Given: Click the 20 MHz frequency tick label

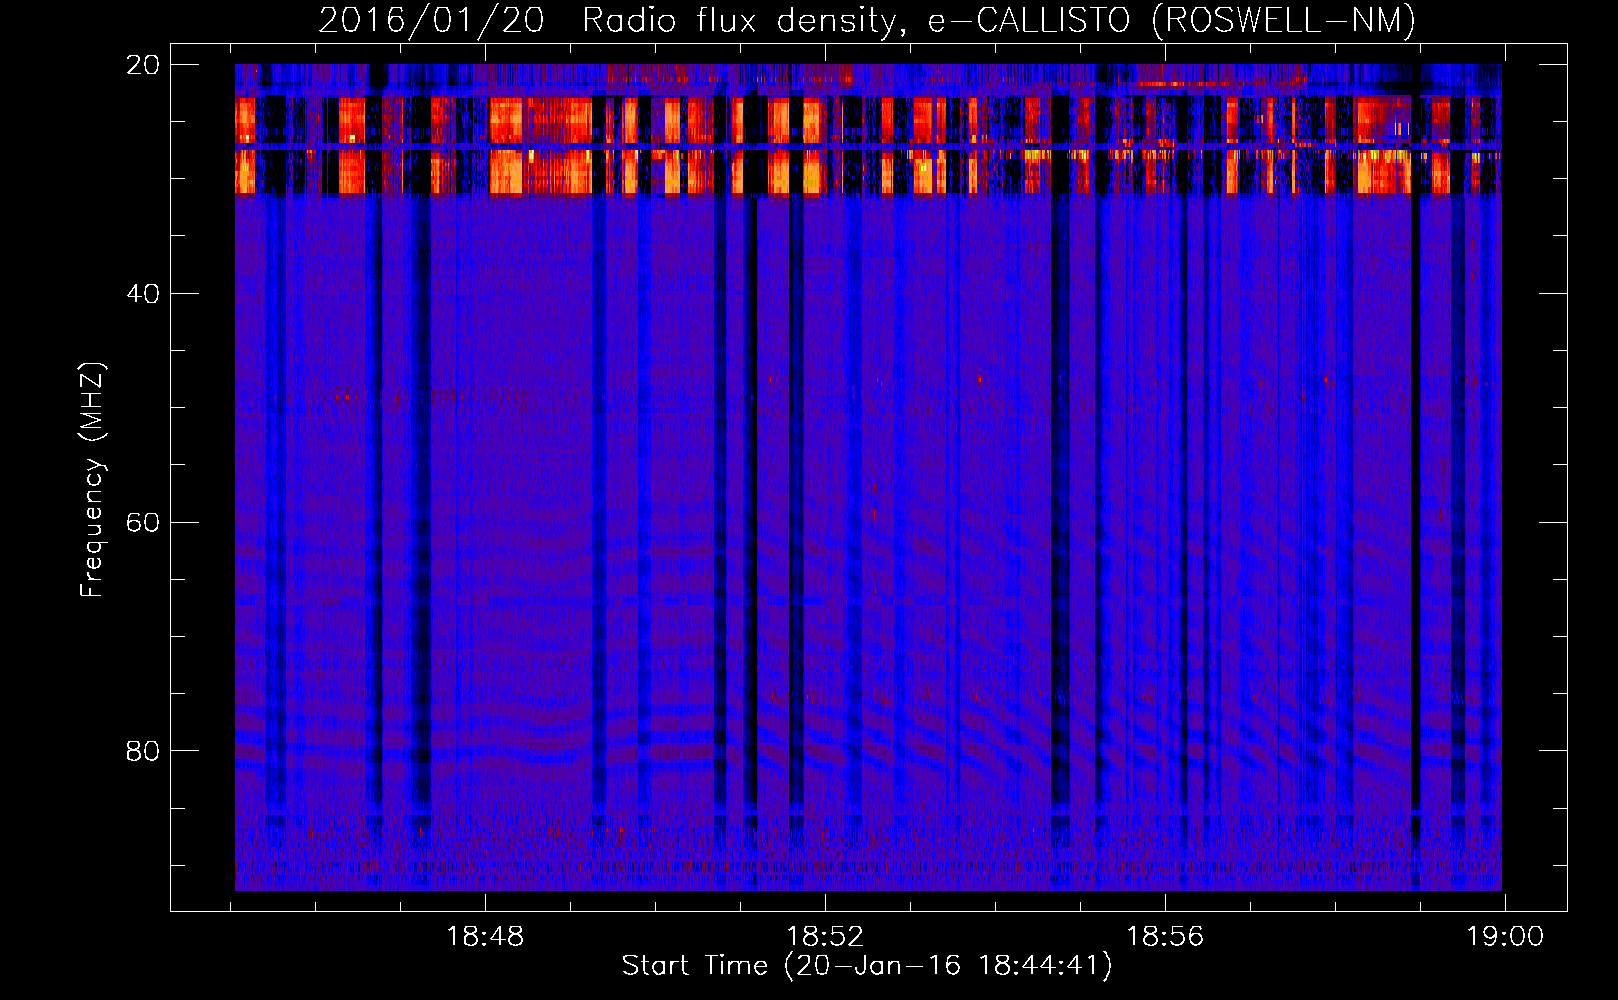Looking at the screenshot, I should [142, 65].
